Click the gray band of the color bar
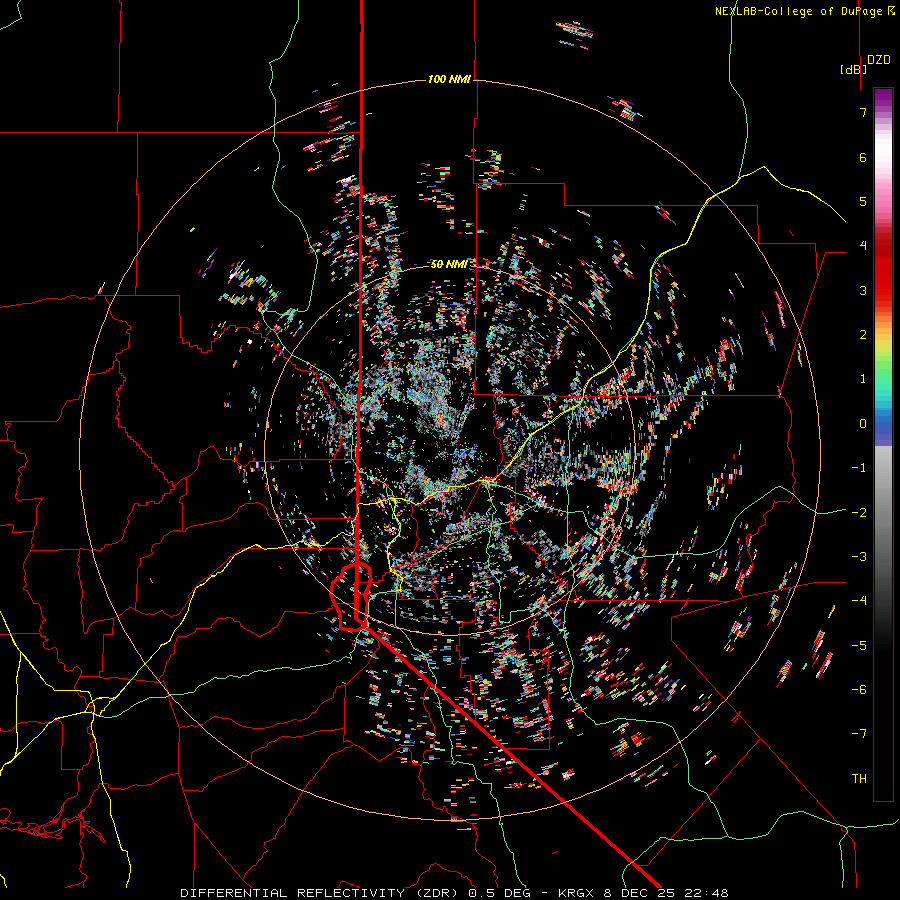The image size is (900, 900). (883, 517)
